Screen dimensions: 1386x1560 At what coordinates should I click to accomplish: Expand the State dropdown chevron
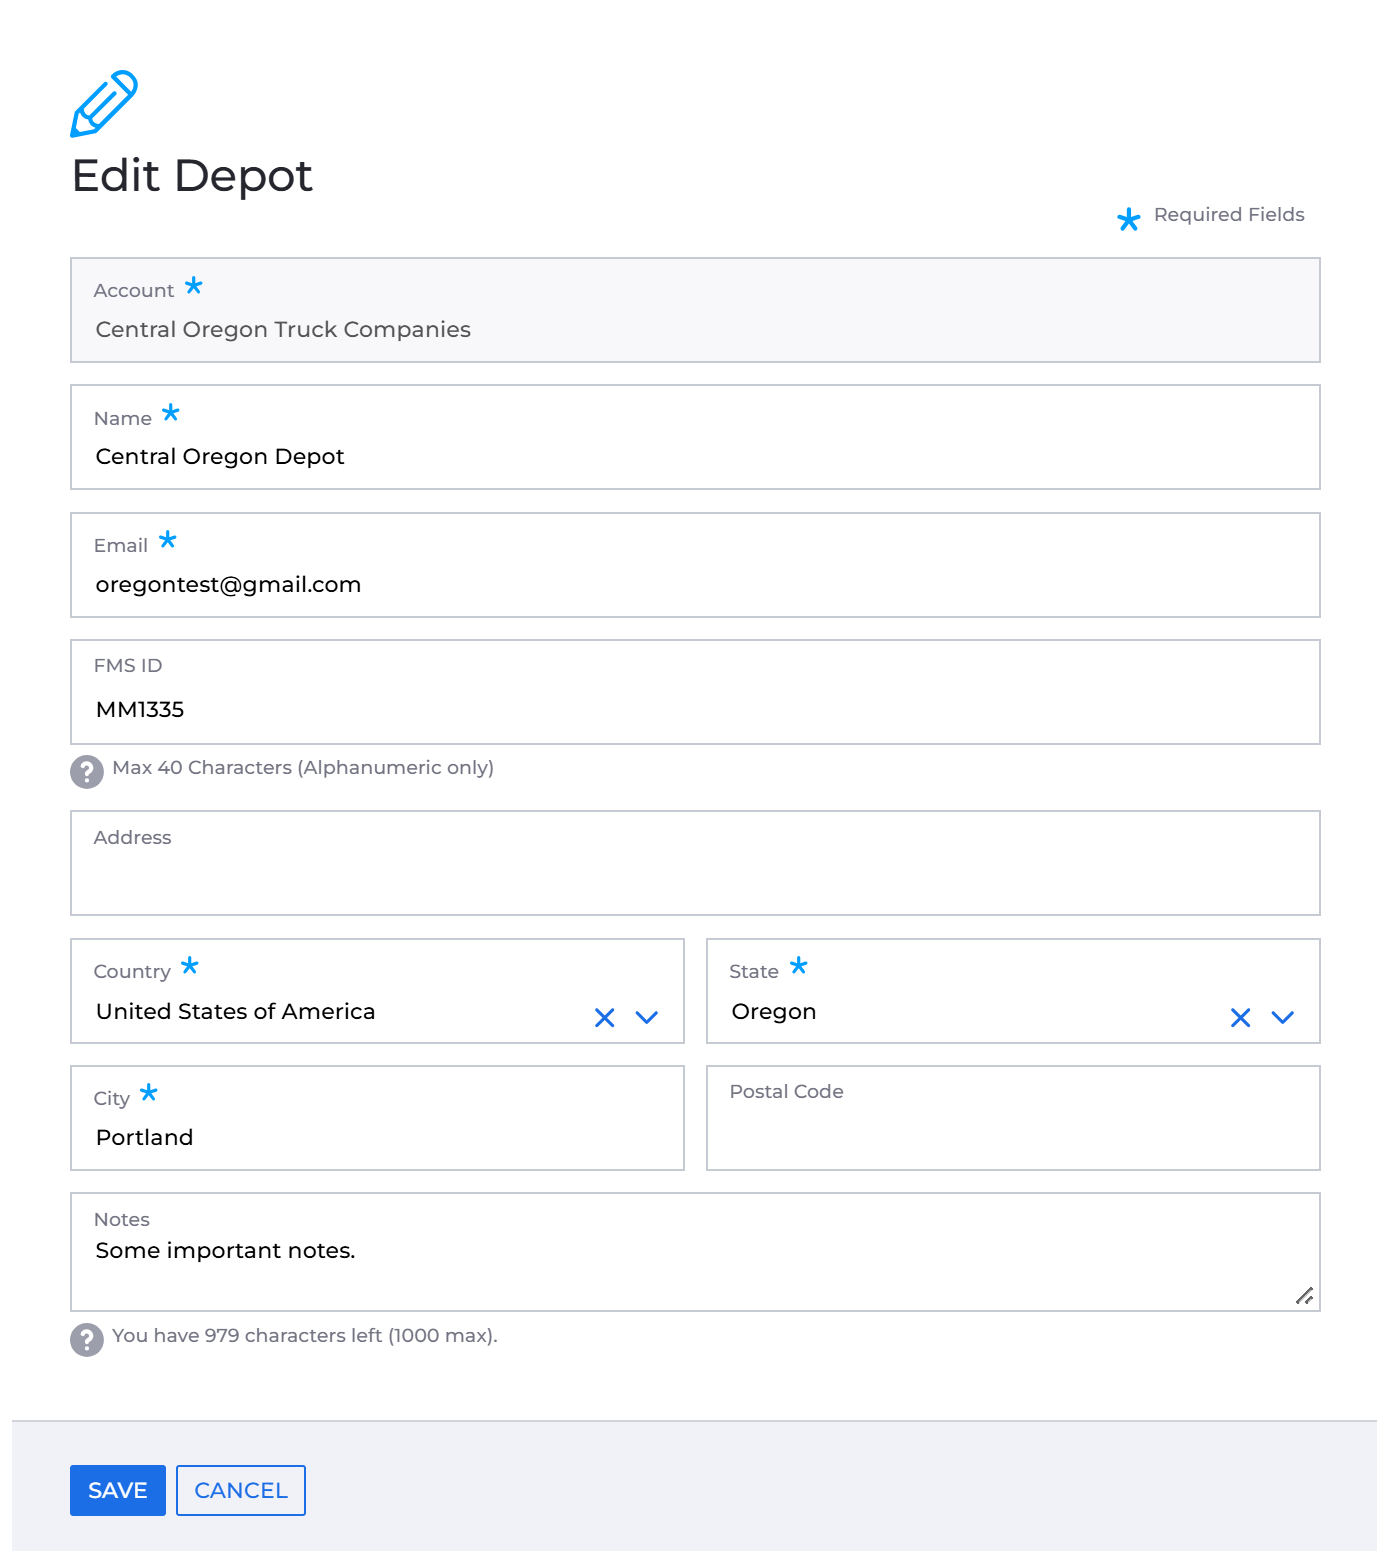tap(1283, 1018)
